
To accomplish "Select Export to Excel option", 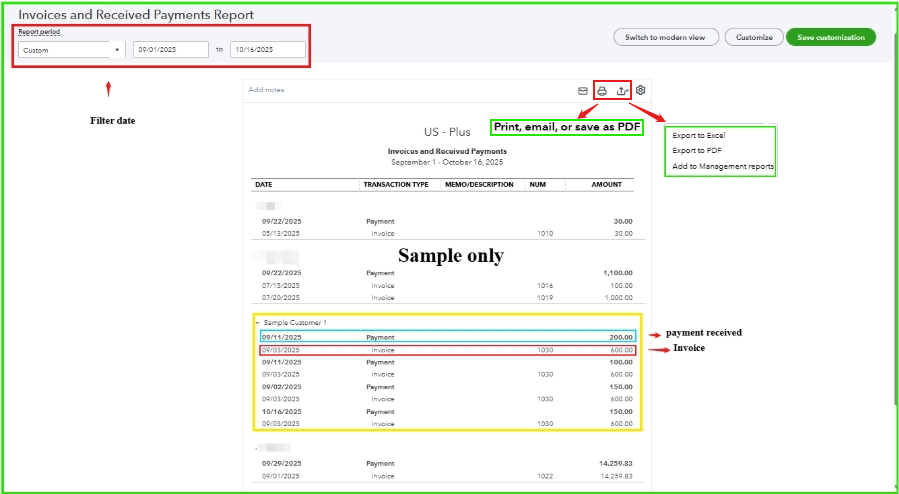I will 699,135.
